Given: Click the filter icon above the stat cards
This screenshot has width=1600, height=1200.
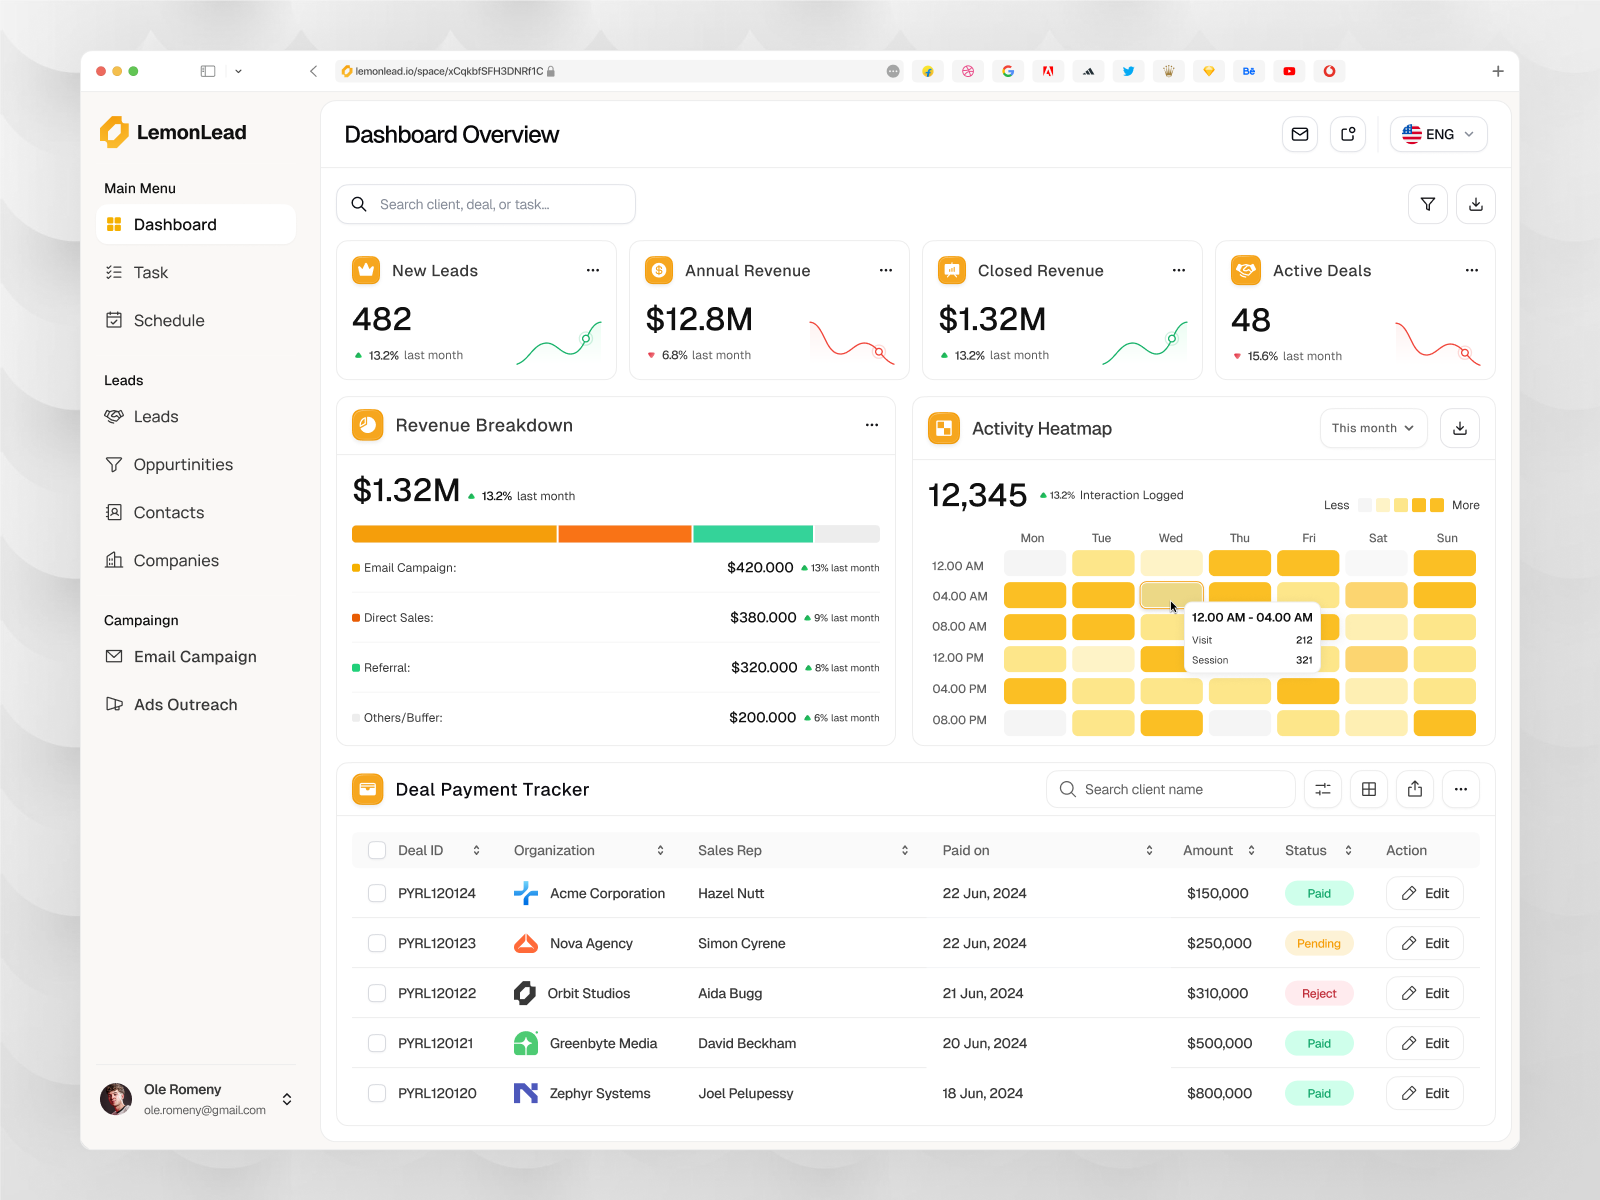Looking at the screenshot, I should (1428, 204).
